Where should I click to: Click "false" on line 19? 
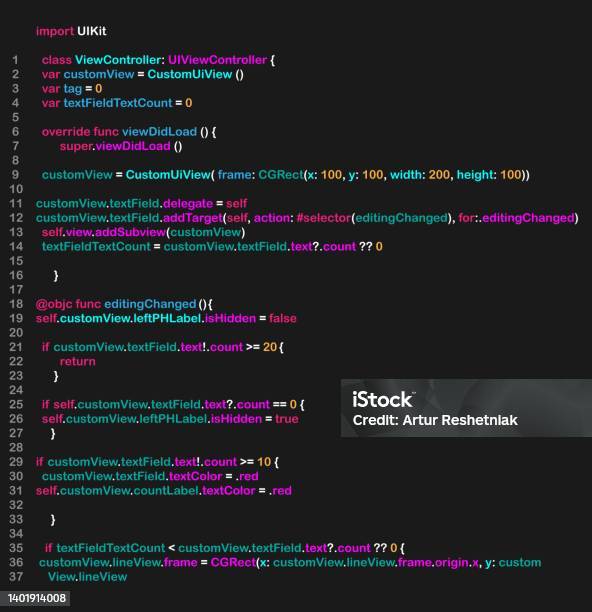[283, 318]
